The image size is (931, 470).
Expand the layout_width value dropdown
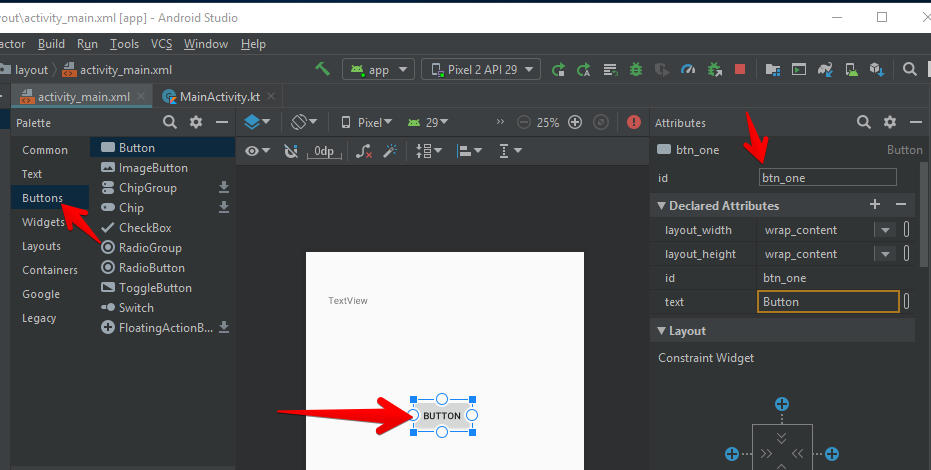884,230
